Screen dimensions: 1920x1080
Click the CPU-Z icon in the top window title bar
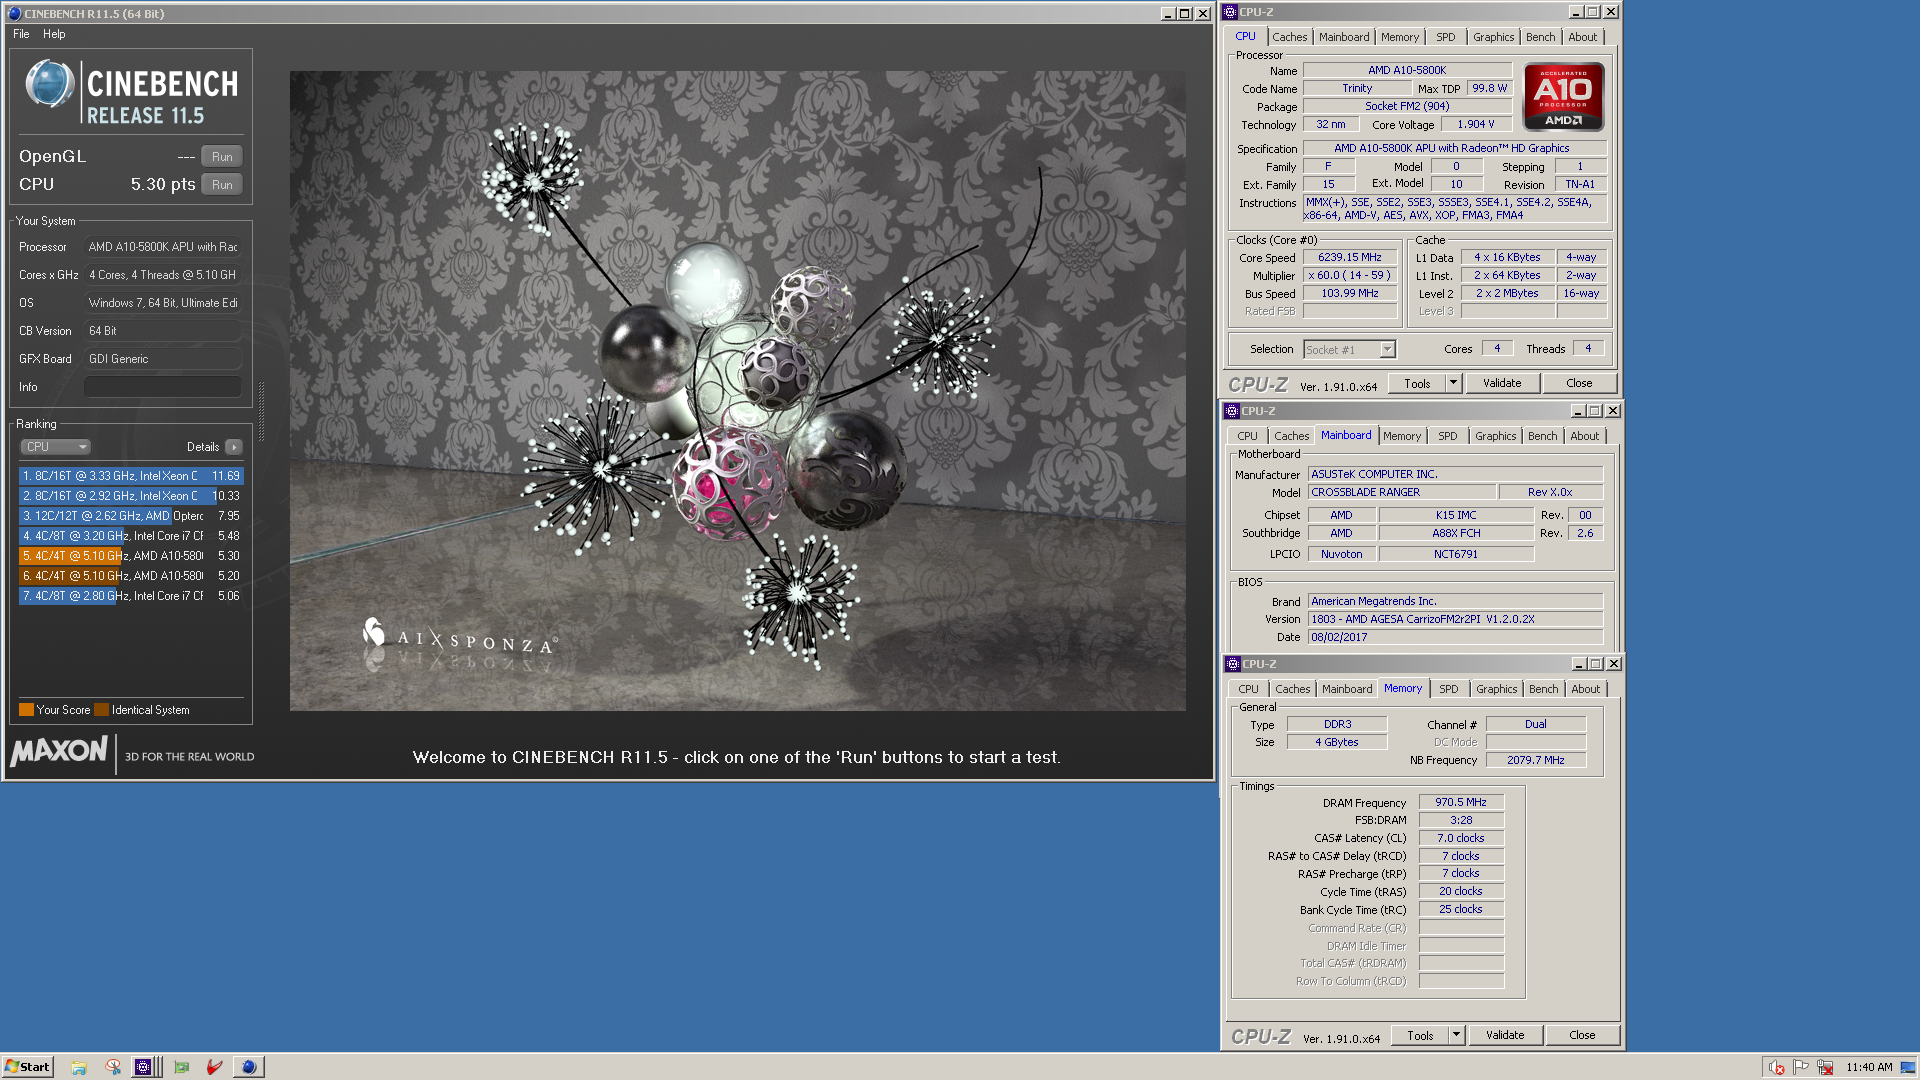[x=1230, y=12]
